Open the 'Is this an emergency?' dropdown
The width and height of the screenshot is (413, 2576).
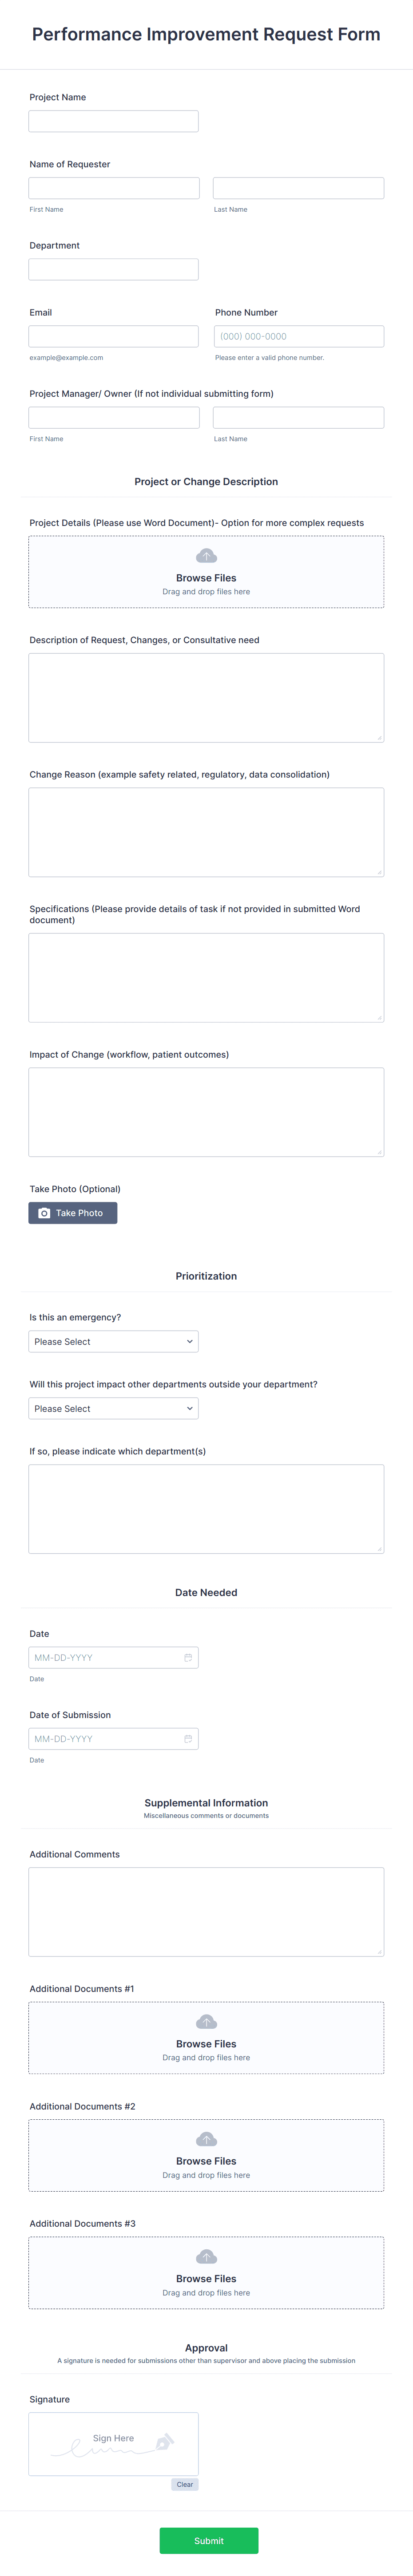pyautogui.click(x=112, y=1341)
